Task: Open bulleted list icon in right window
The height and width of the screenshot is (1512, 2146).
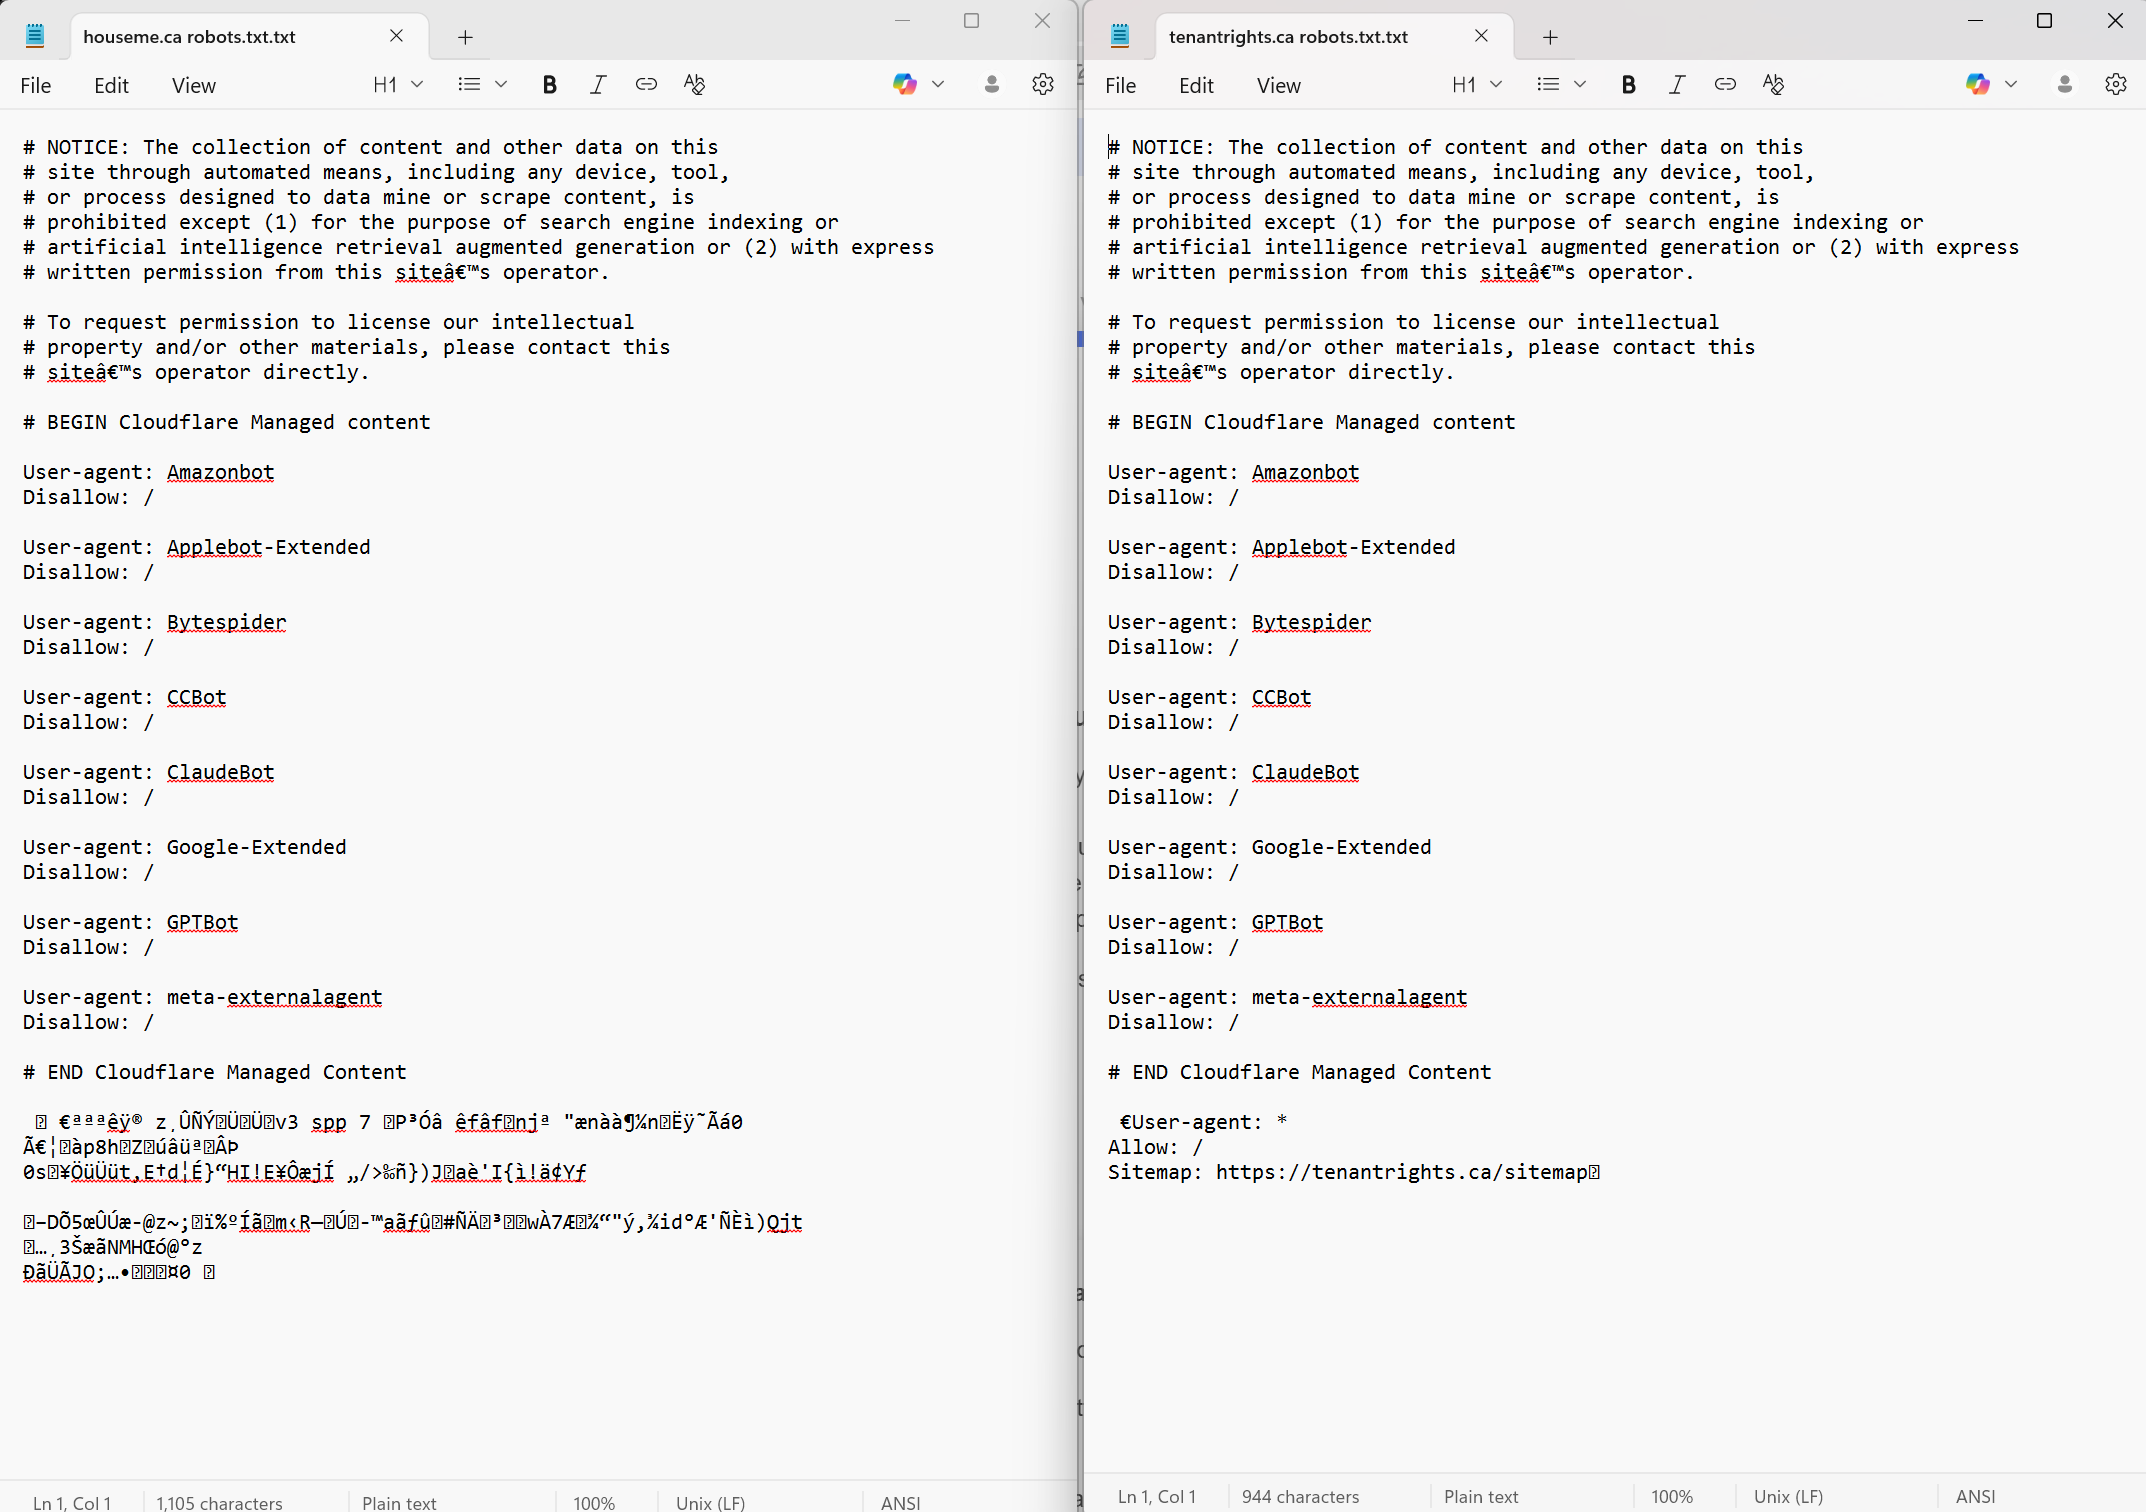Action: [1548, 85]
